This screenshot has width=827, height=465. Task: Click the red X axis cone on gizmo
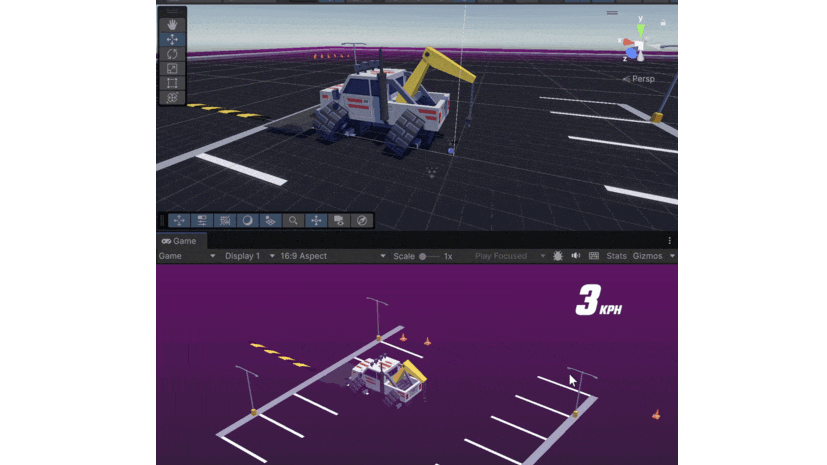[x=628, y=42]
